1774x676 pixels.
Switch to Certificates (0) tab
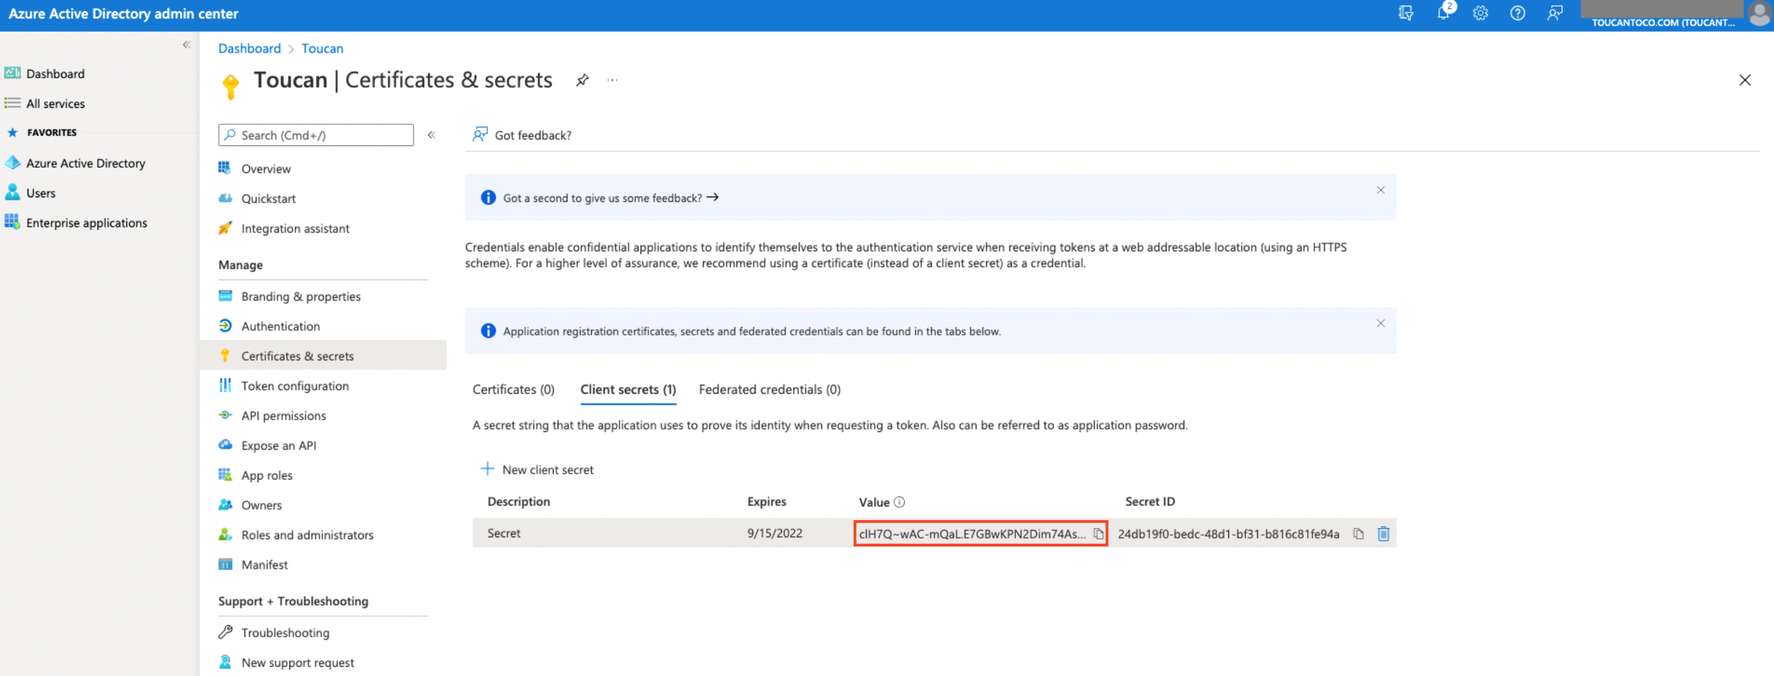513,390
